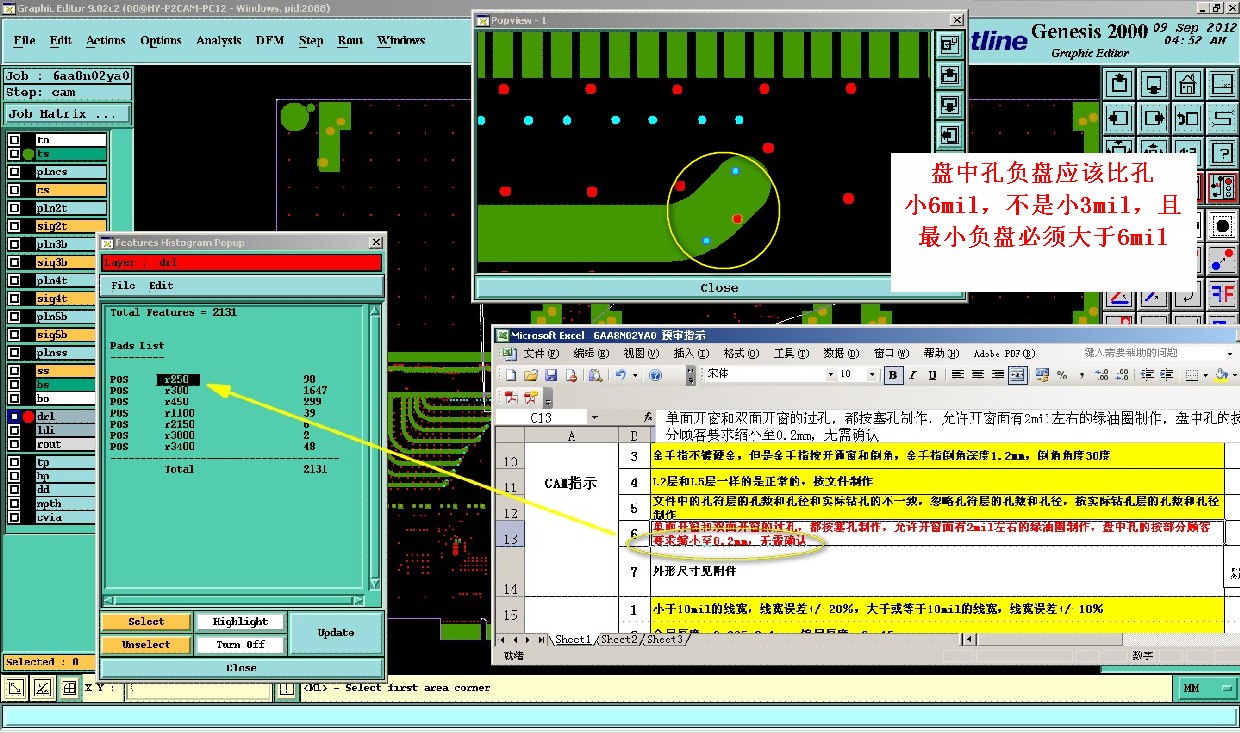Toggle checkbox for layer drl
The image size is (1240, 733).
coord(14,416)
